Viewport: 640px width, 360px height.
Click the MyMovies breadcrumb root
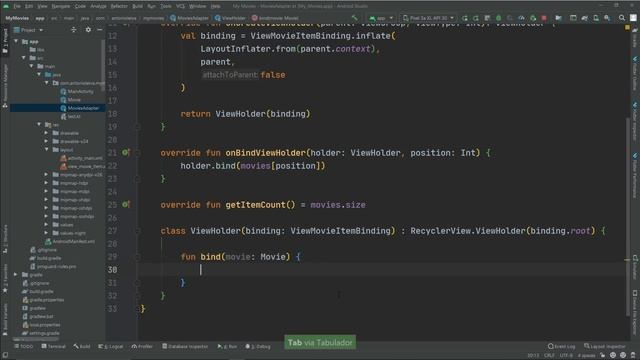click(x=17, y=18)
